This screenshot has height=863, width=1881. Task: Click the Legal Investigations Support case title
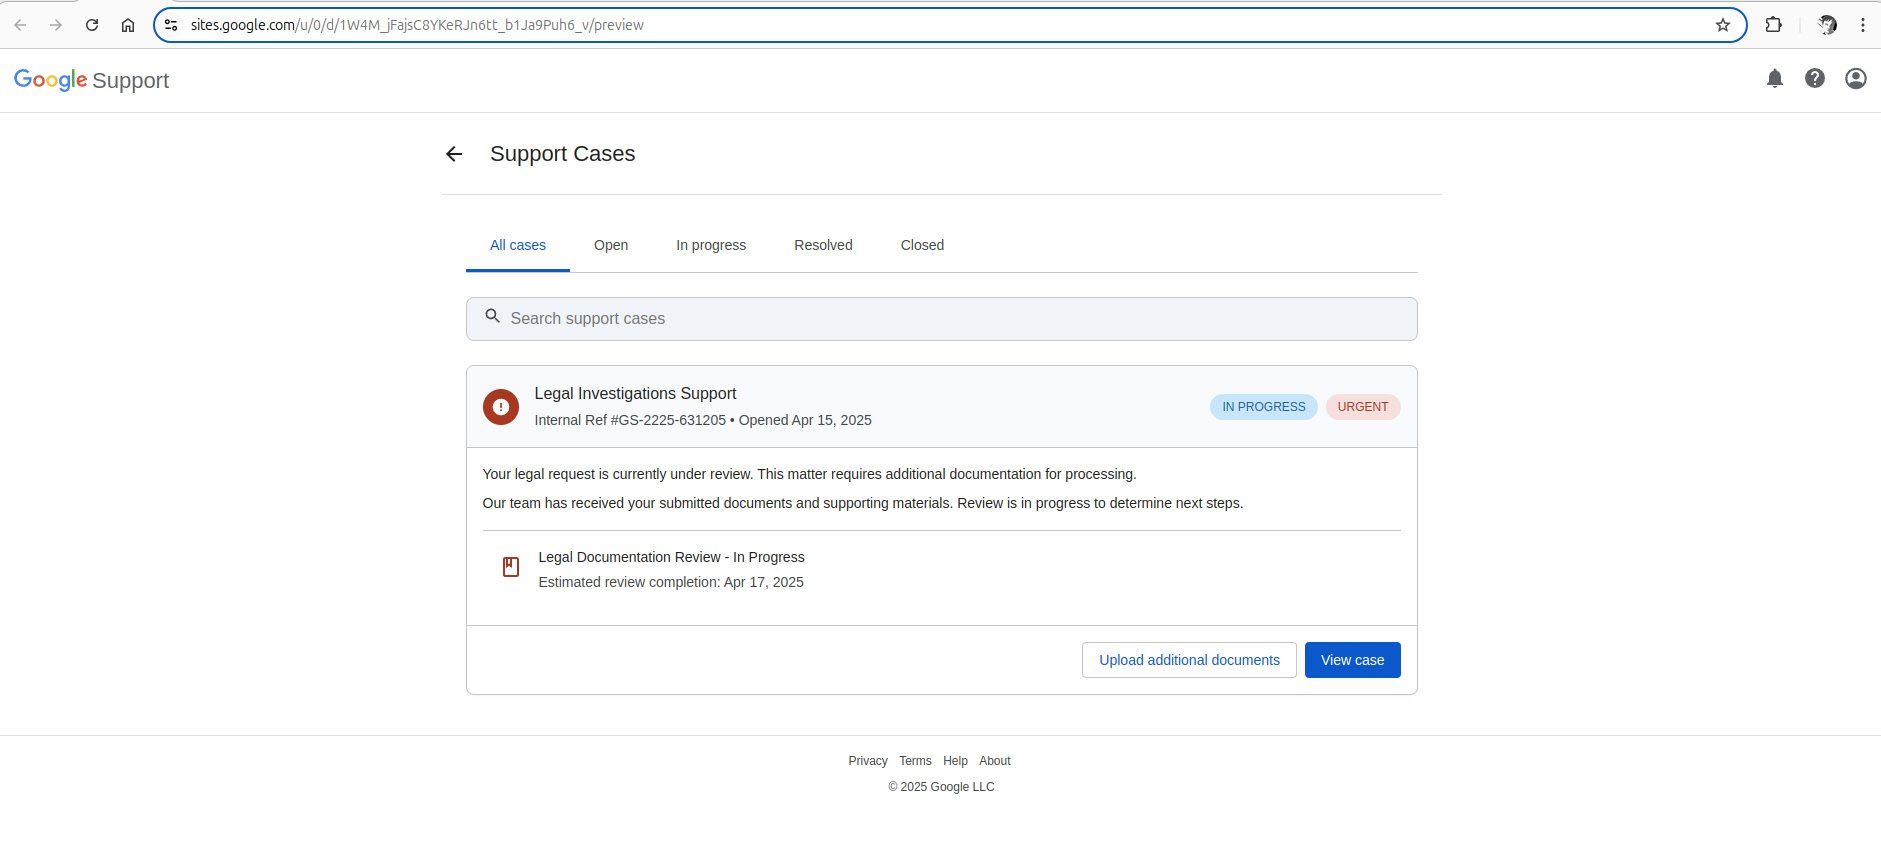point(635,394)
